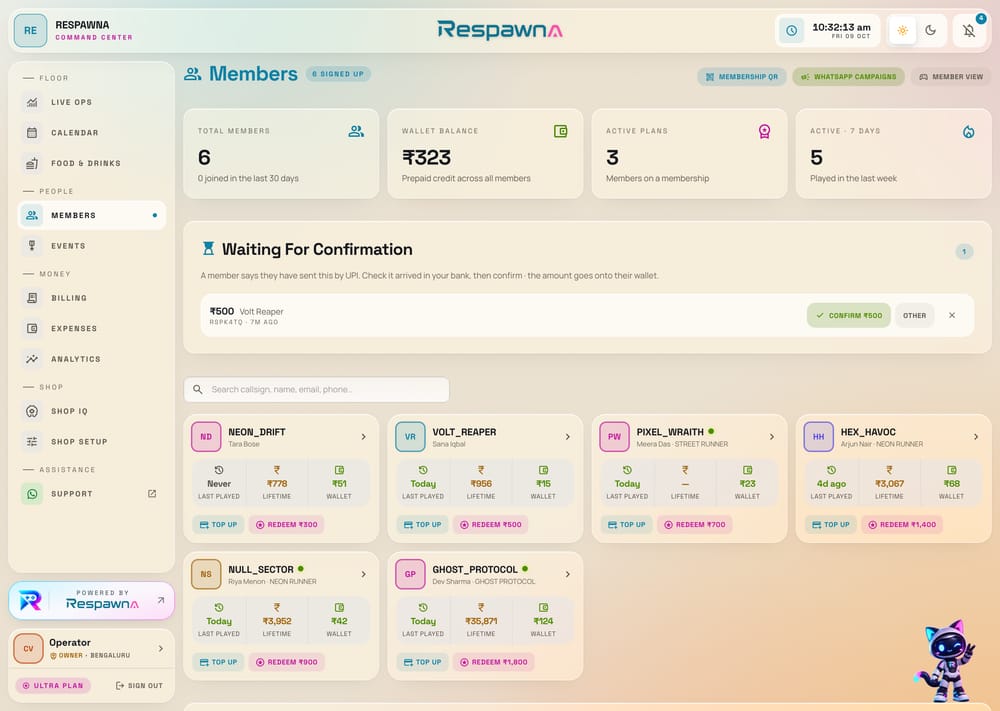This screenshot has height=711, width=1000.
Task: Redeem ₹500 for VOLT_REAPER
Action: (x=490, y=525)
